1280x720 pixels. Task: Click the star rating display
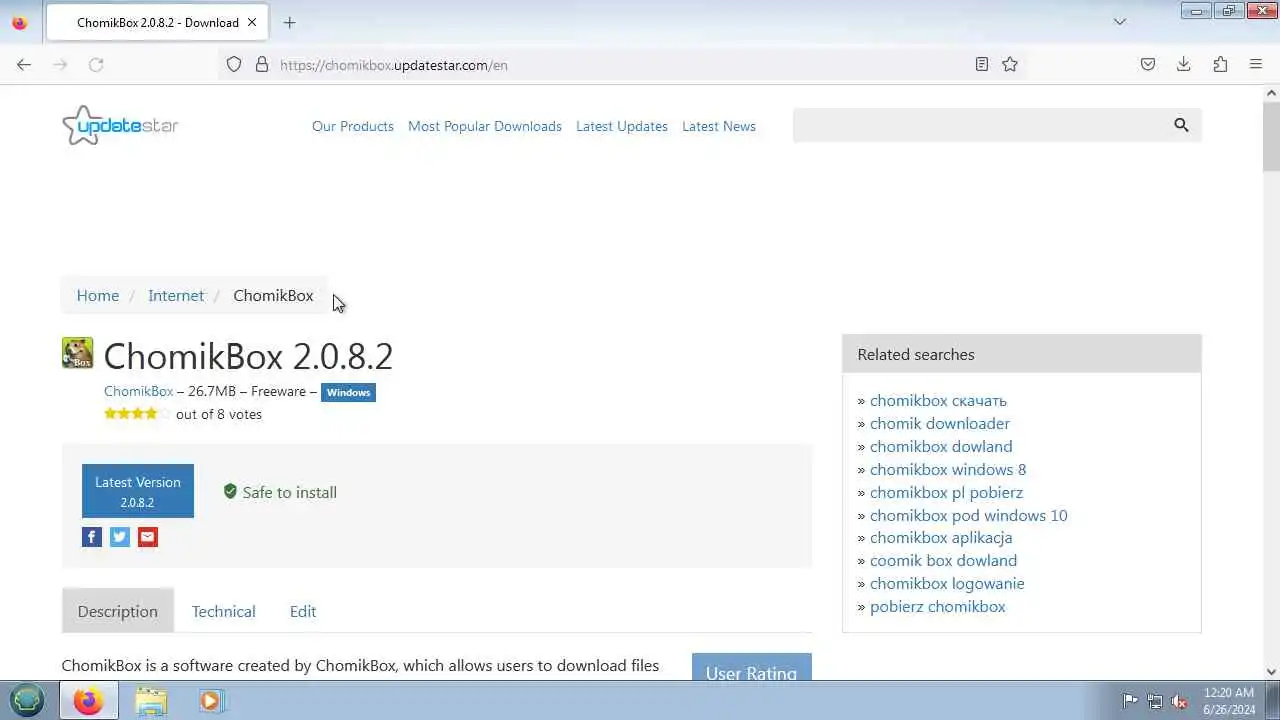click(x=137, y=413)
